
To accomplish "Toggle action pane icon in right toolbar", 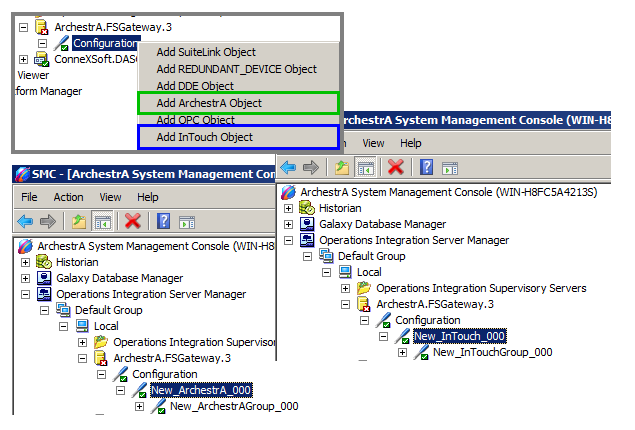I will 450,168.
